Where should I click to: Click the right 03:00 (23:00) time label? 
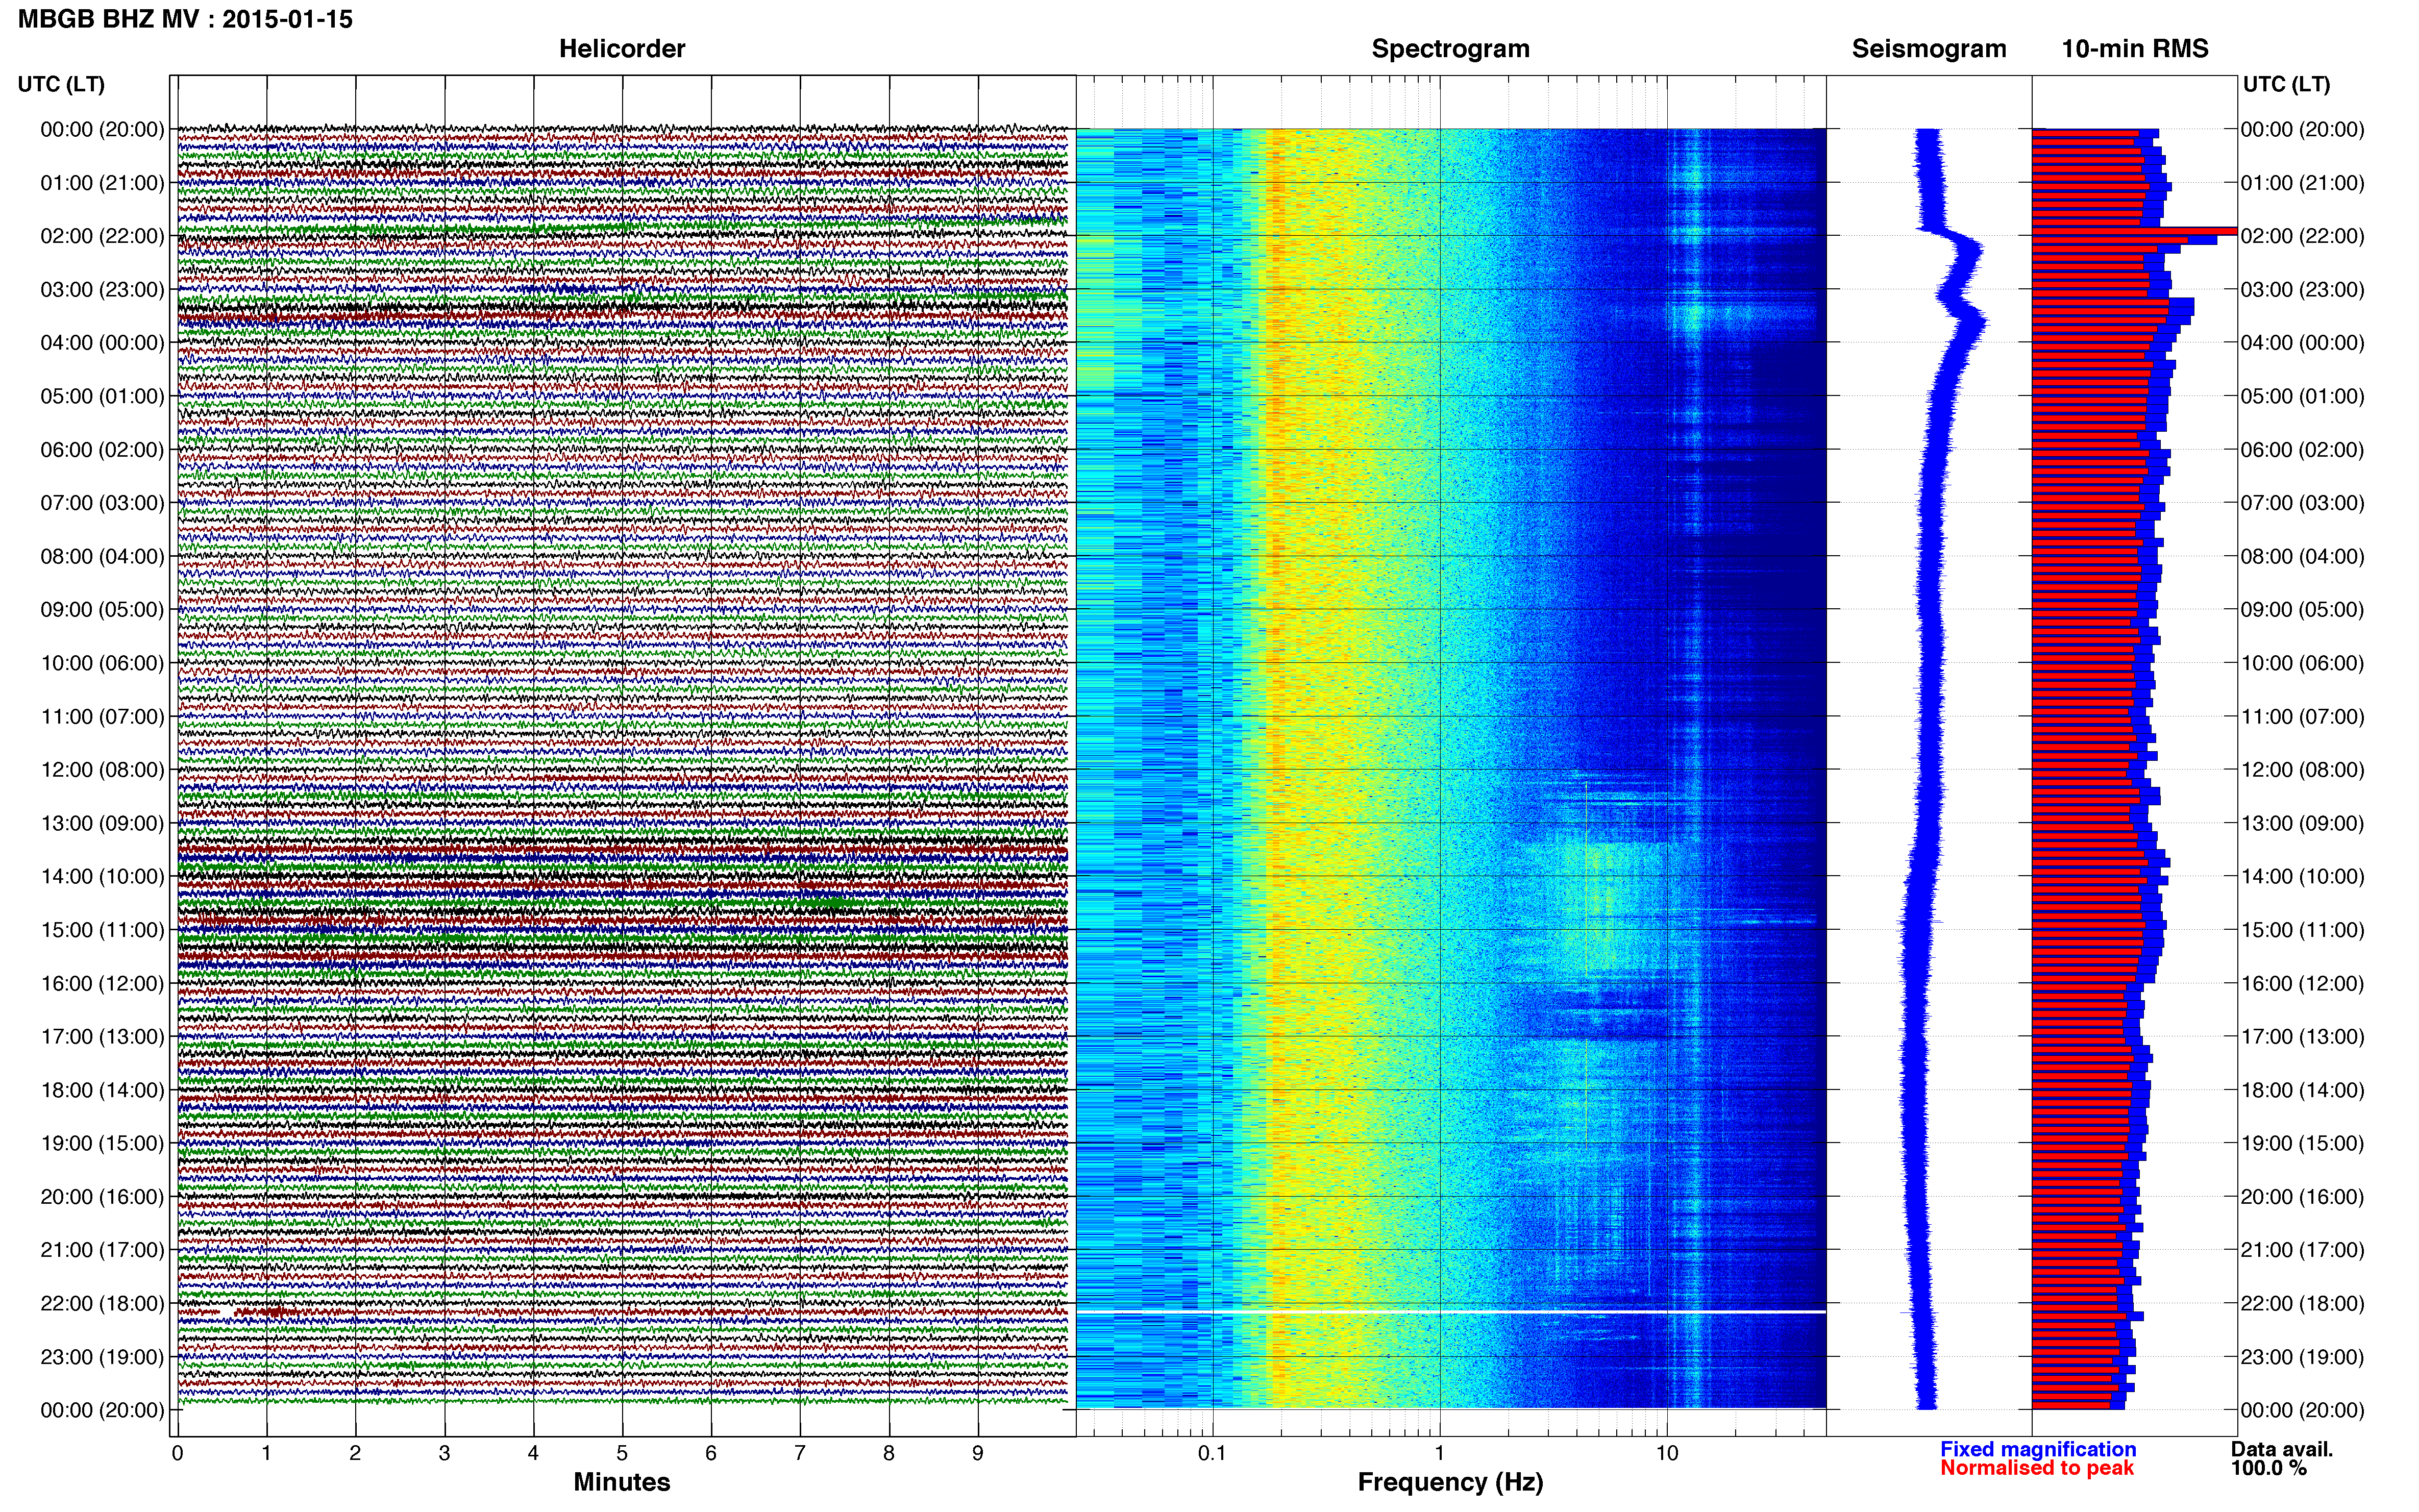pyautogui.click(x=2303, y=290)
